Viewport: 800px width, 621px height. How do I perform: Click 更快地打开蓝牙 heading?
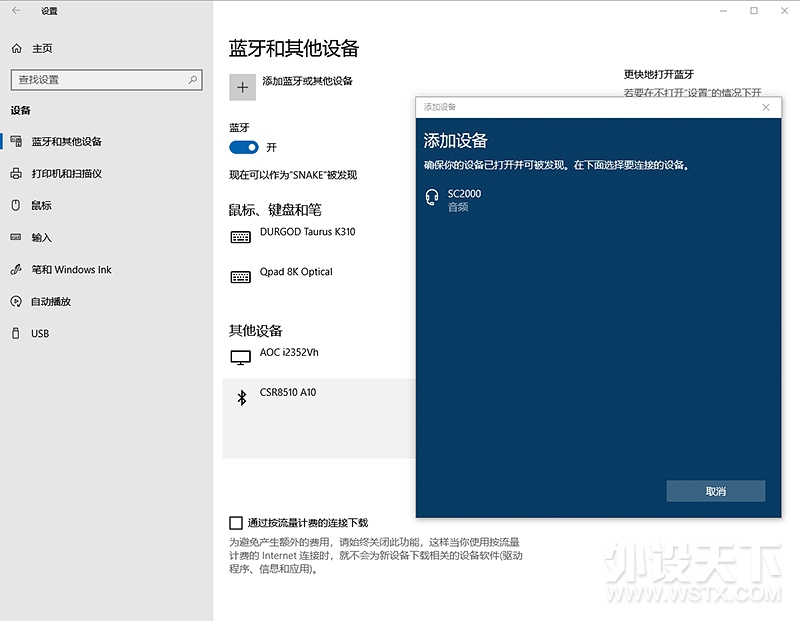[x=659, y=74]
